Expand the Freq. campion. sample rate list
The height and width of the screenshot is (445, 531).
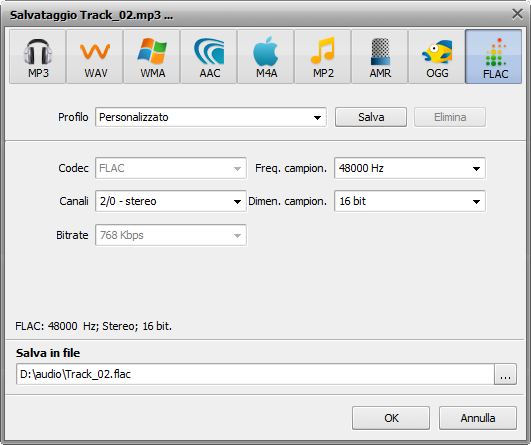(x=410, y=168)
